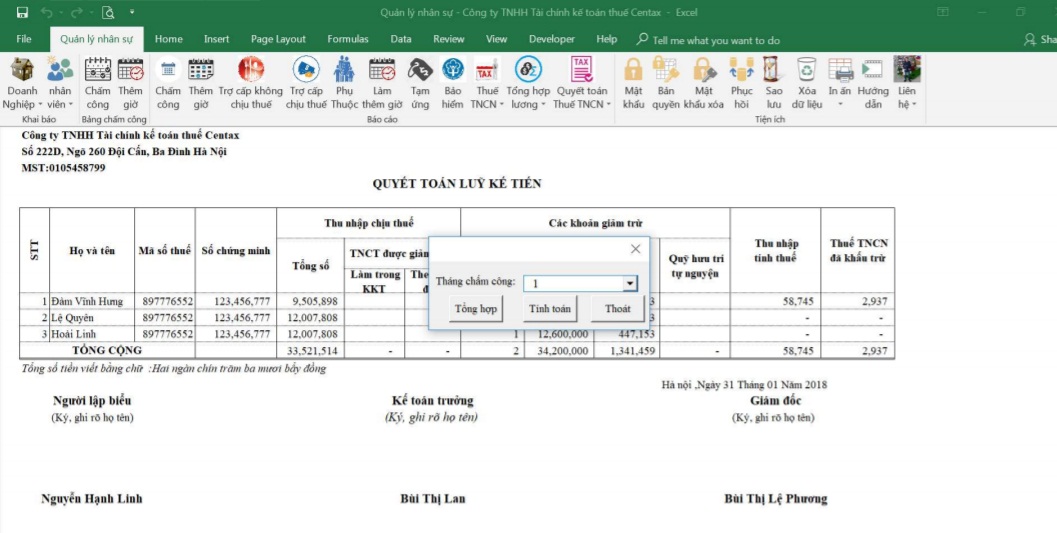Click the Tell me what you want search box
Viewport: 1057px width, 533px height.
(715, 40)
